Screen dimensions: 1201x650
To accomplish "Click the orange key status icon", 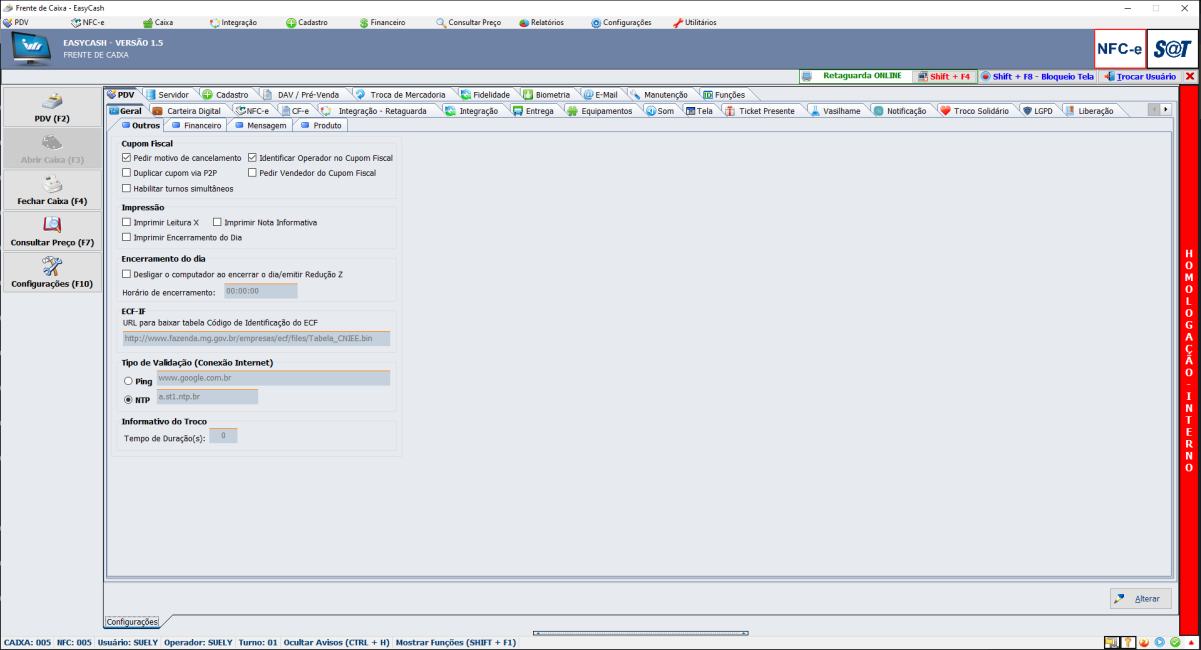I will click(x=1127, y=642).
